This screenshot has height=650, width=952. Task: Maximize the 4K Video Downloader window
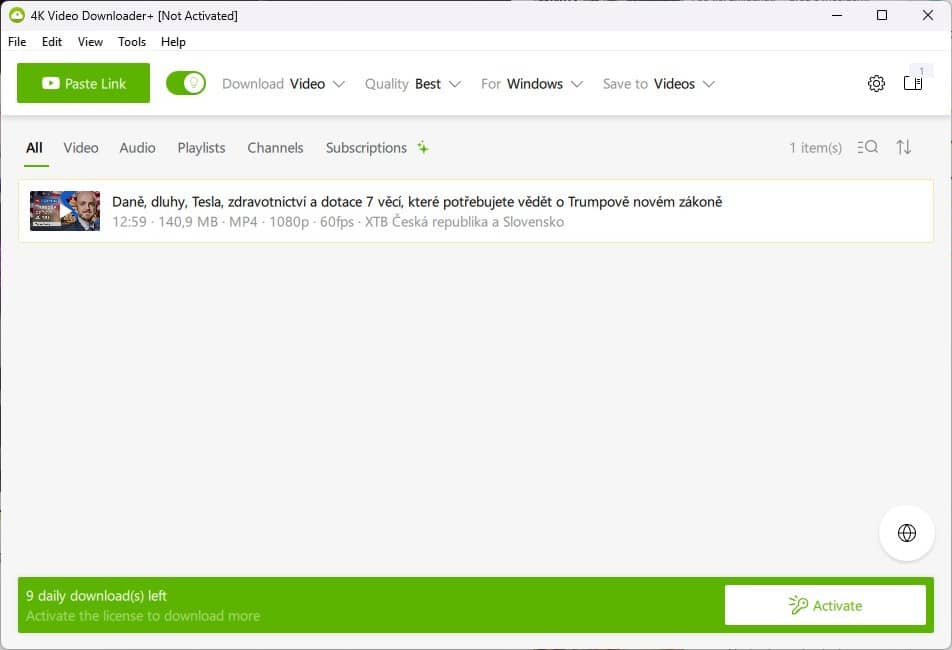(882, 15)
